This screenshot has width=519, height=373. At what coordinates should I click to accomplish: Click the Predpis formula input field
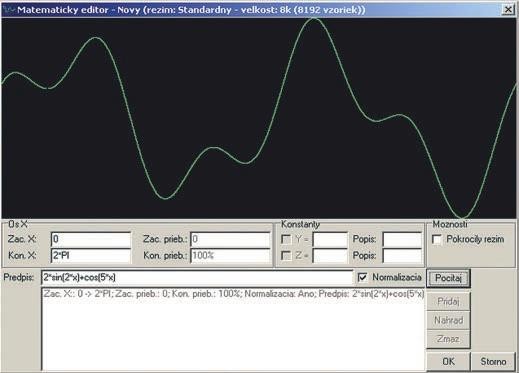click(x=197, y=277)
